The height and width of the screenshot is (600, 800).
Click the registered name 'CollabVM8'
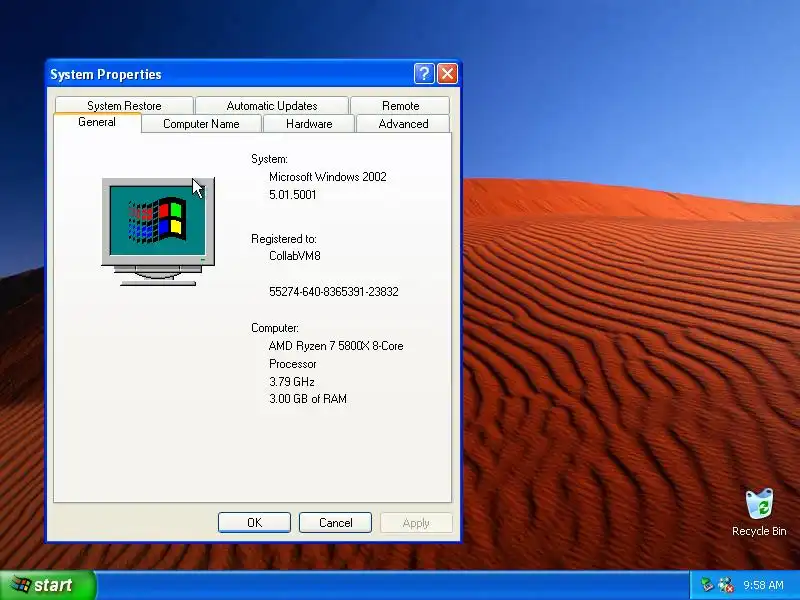[x=294, y=256]
